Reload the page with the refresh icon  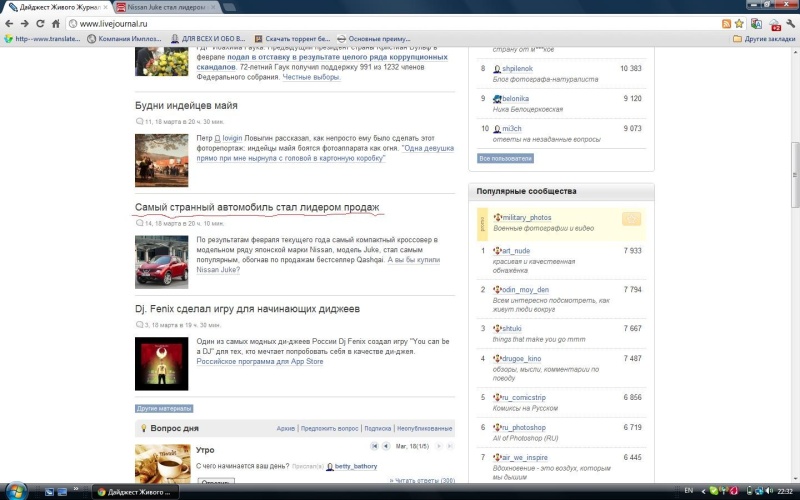click(40, 23)
